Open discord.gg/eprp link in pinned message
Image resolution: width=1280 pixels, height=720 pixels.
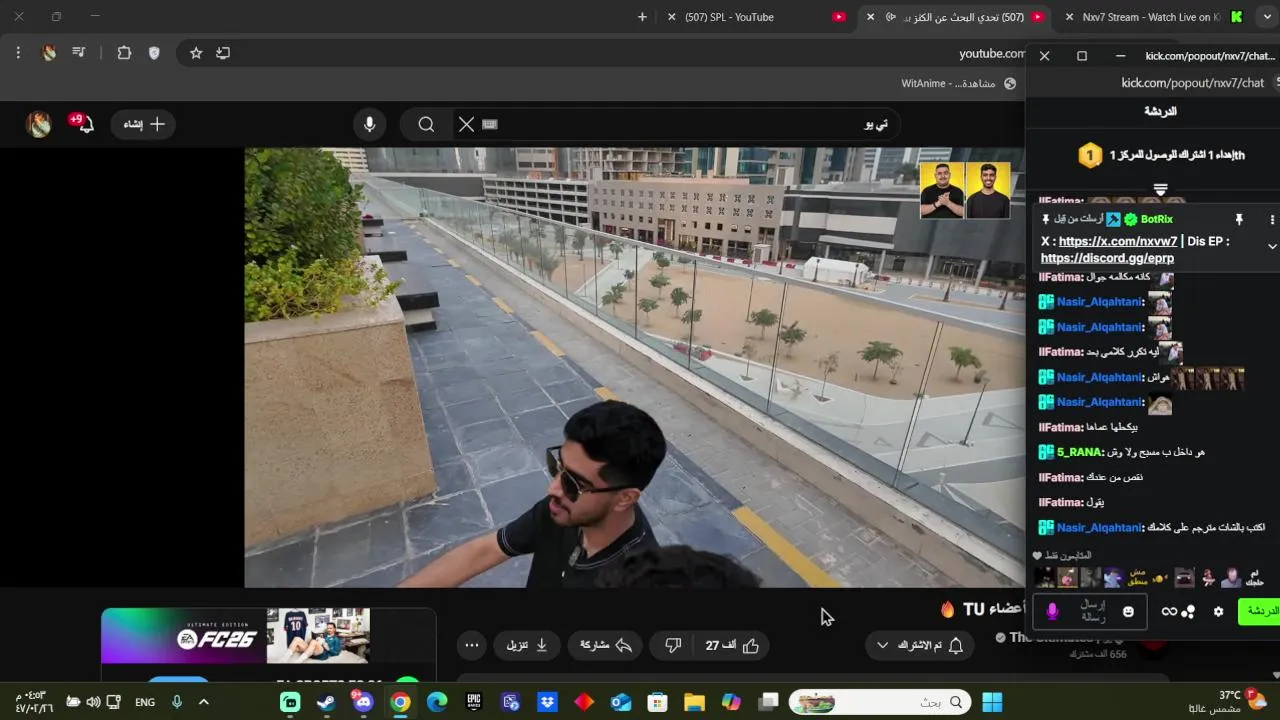pos(1107,258)
